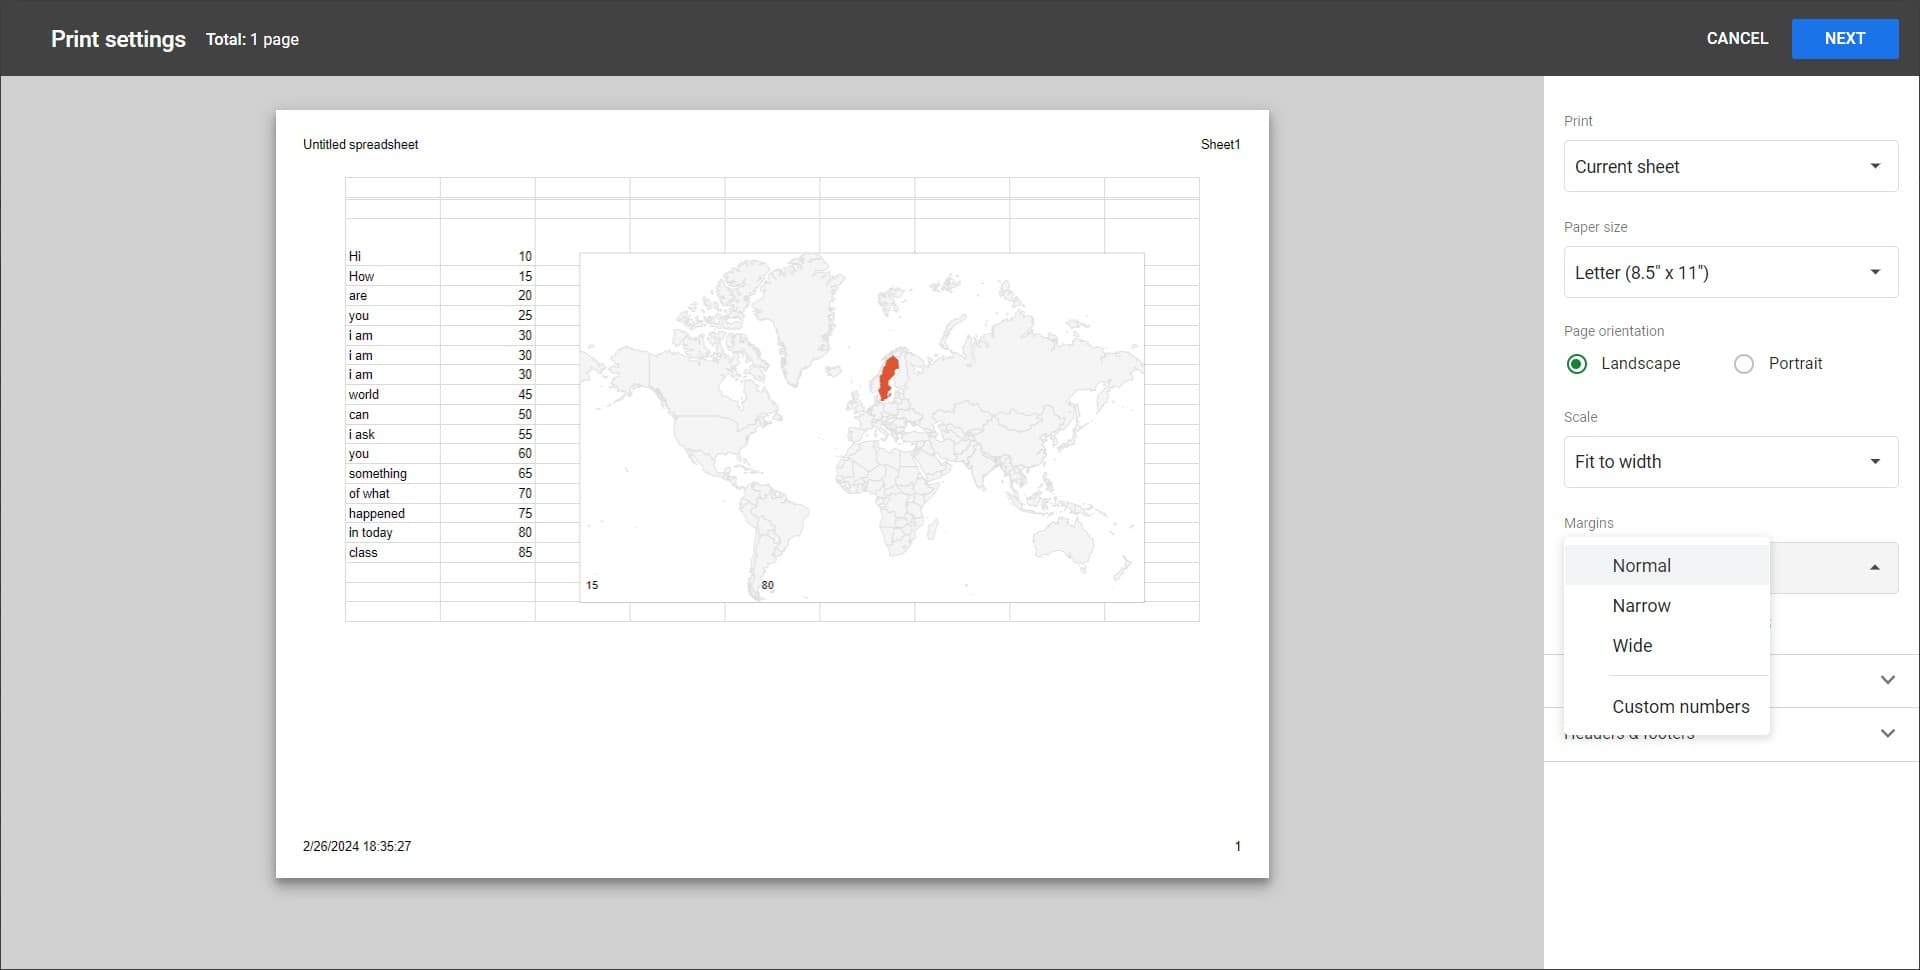Click the Scale dropdown arrow icon
The height and width of the screenshot is (970, 1920).
tap(1874, 461)
